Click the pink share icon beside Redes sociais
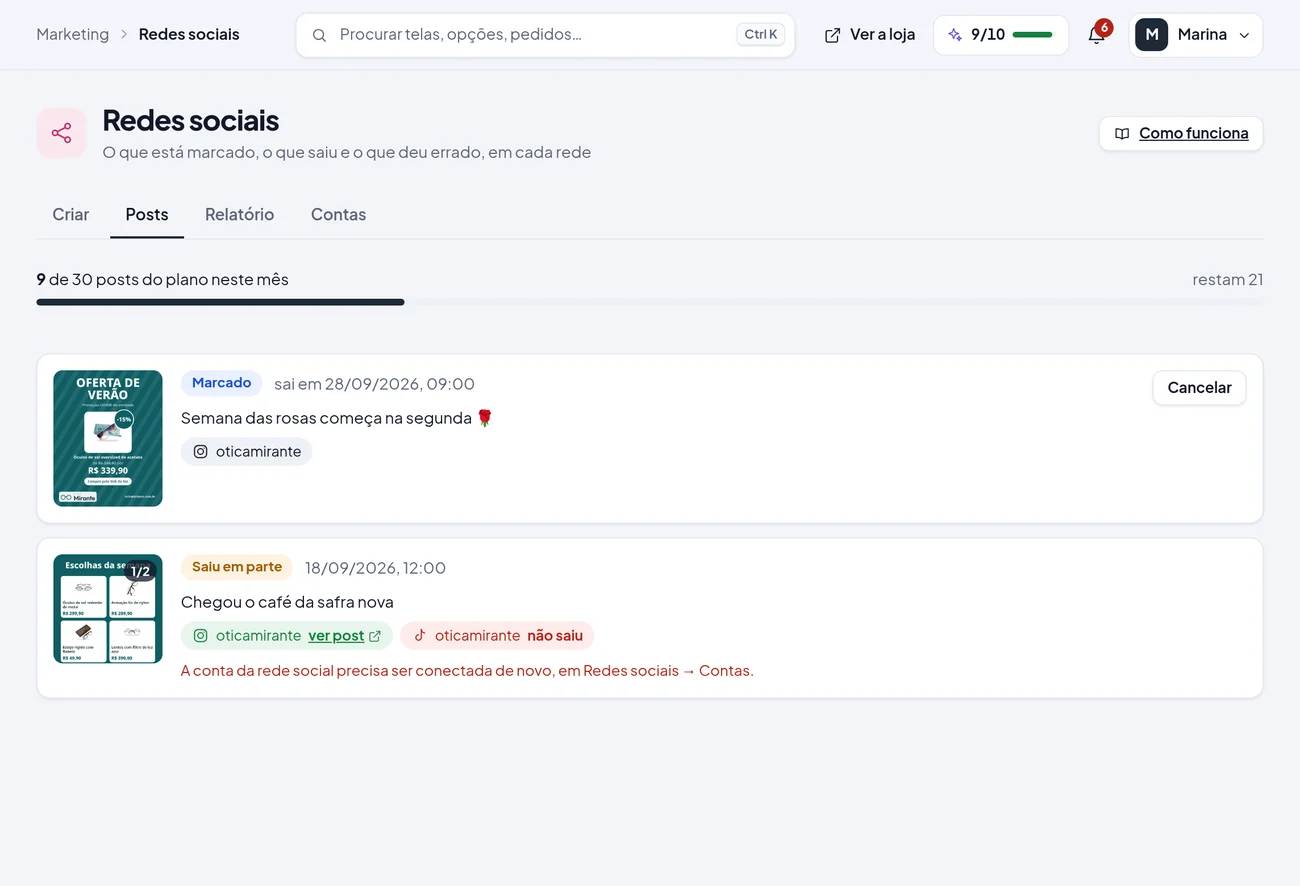Image resolution: width=1300 pixels, height=886 pixels. (x=61, y=133)
